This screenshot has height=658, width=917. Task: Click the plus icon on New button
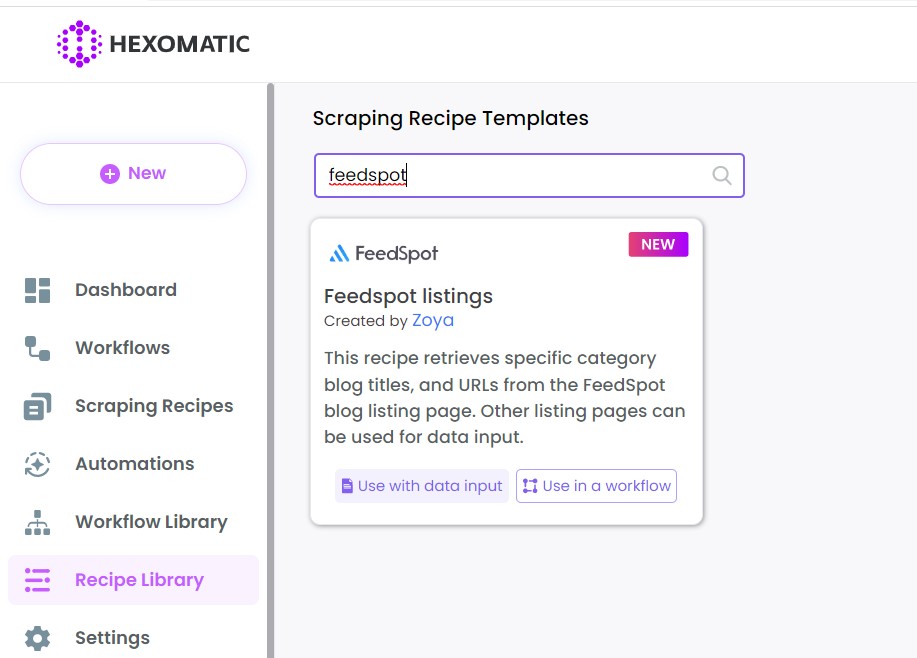(110, 174)
